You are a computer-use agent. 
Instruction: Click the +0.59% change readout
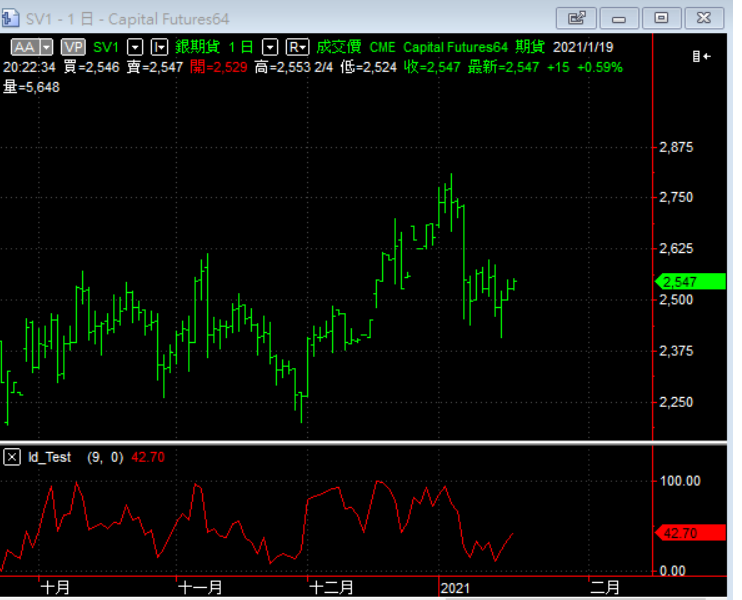[600, 67]
